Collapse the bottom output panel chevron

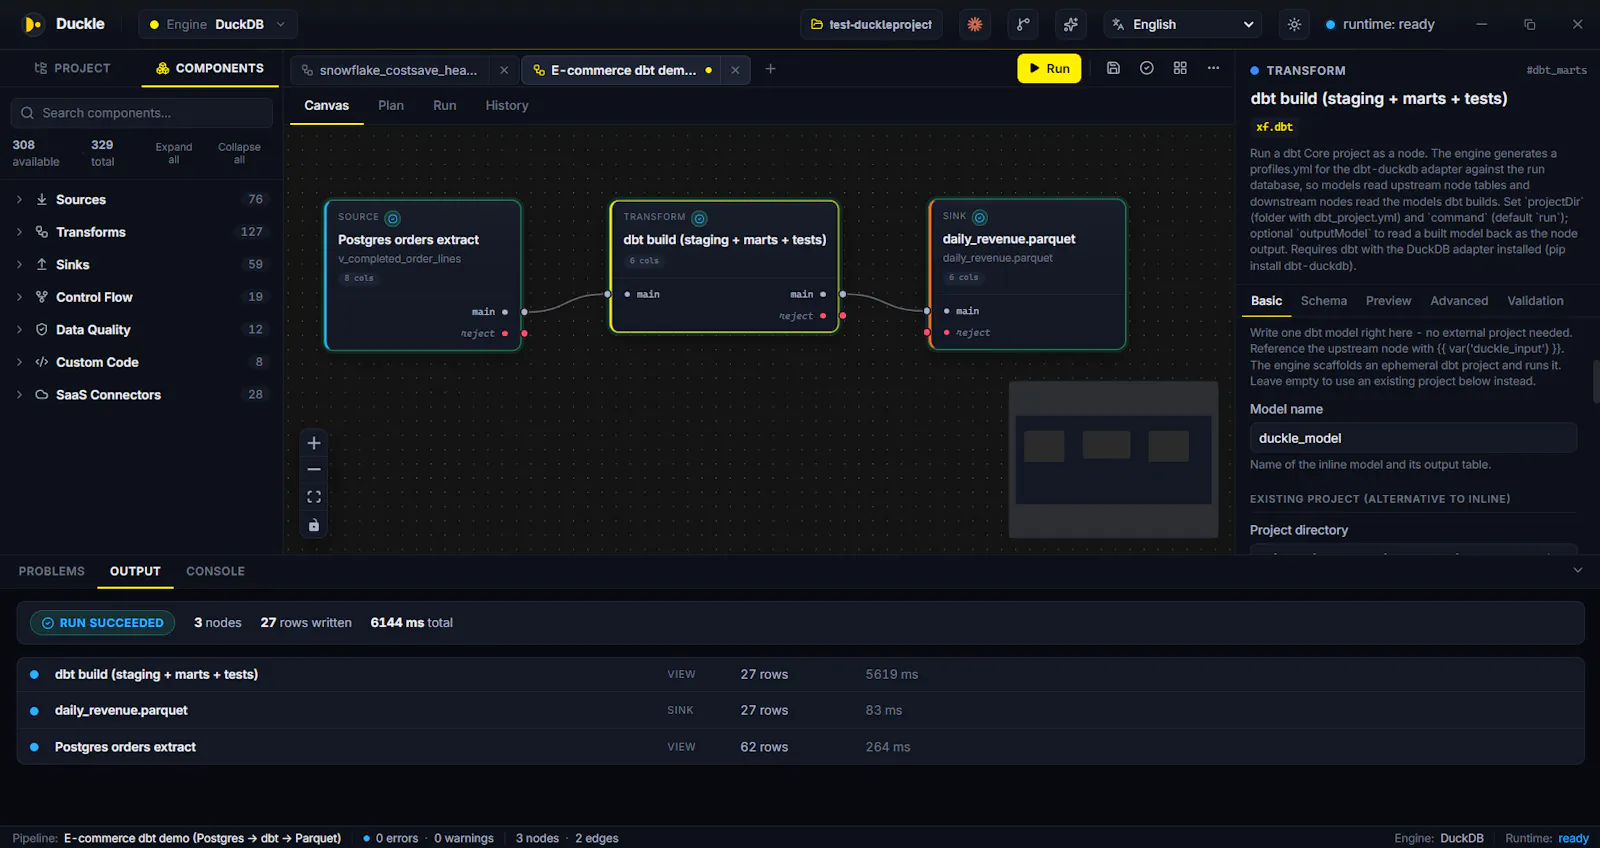[1578, 571]
